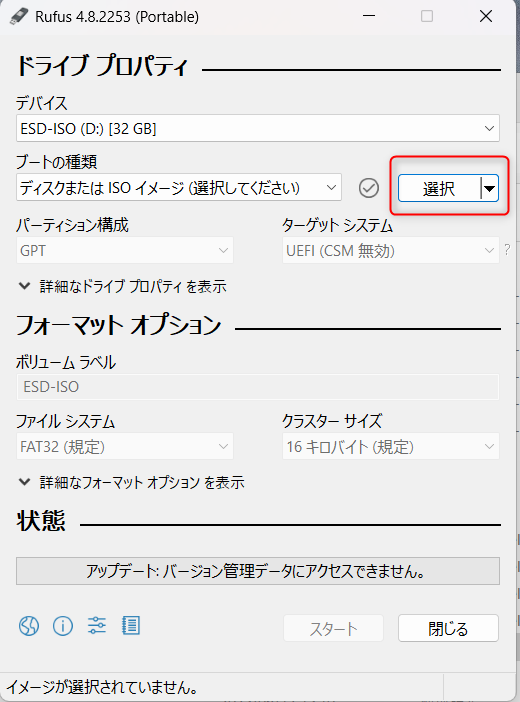Click the target system help question mark

coord(507,249)
